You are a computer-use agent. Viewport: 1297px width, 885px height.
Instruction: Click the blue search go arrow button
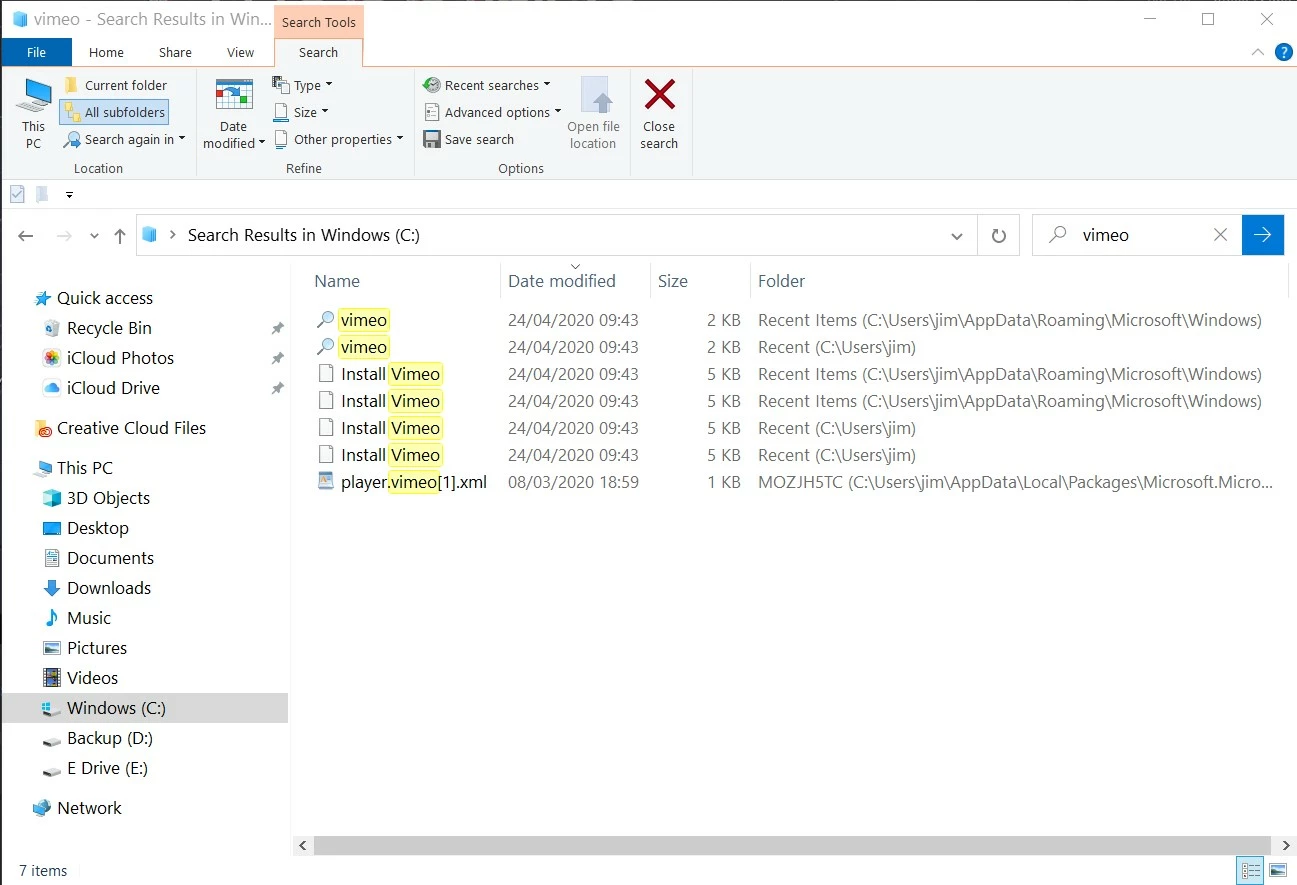coord(1263,235)
